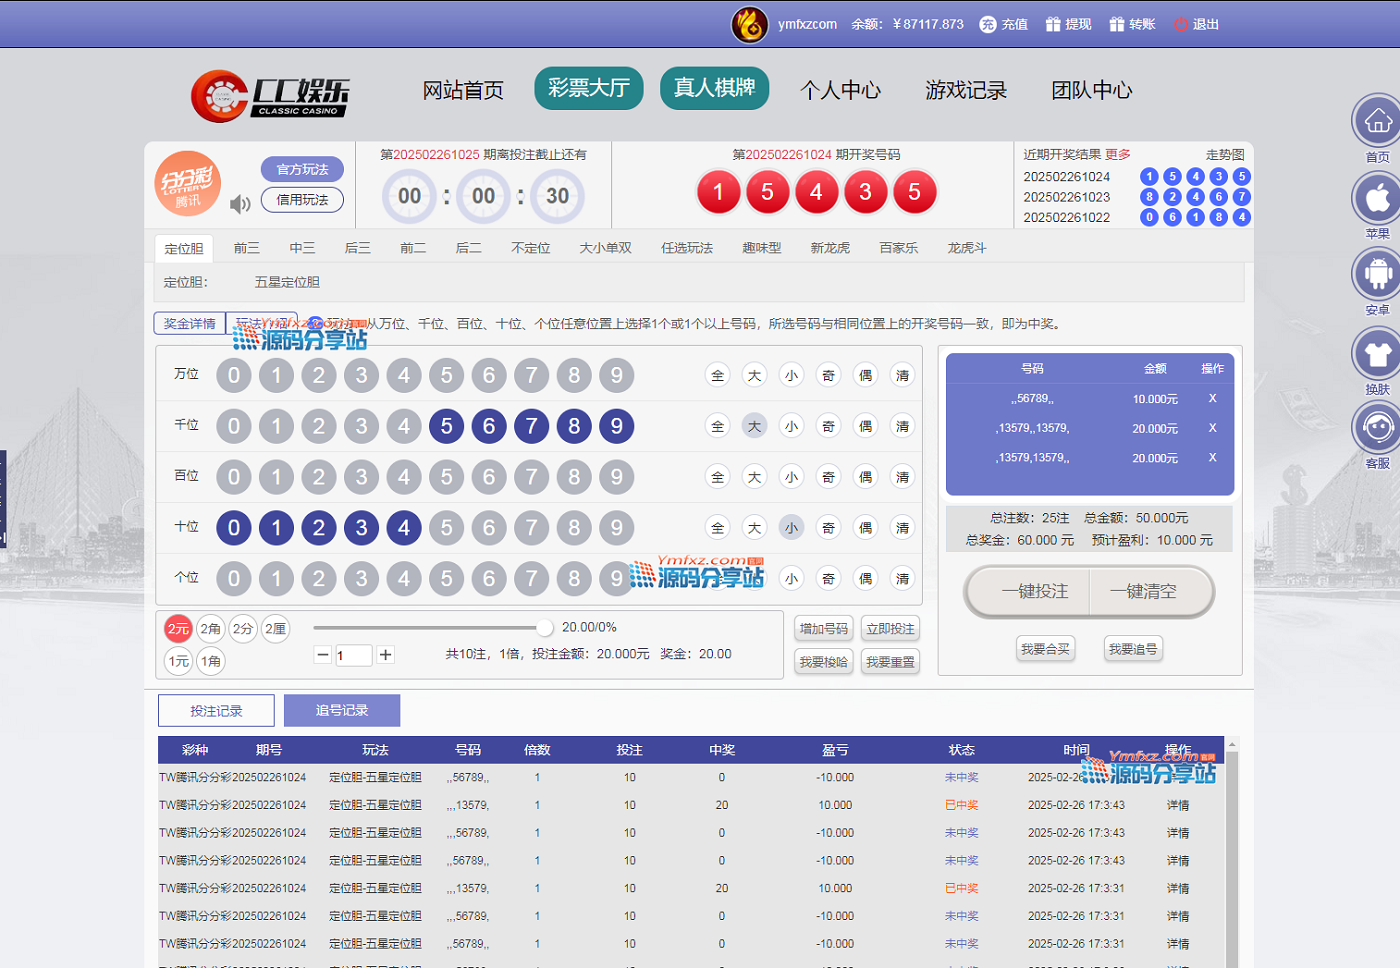Increase multiplier with the plus button
The height and width of the screenshot is (968, 1400).
(x=385, y=655)
